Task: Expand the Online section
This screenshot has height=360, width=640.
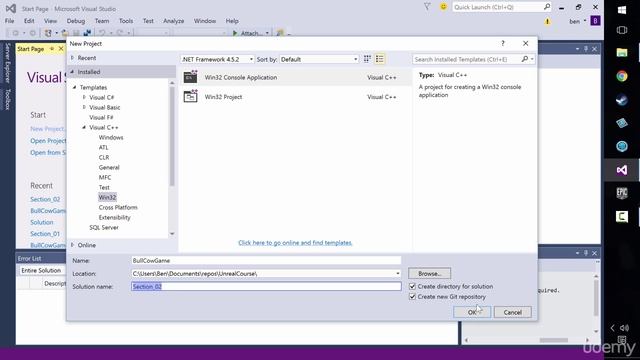Action: [73, 245]
